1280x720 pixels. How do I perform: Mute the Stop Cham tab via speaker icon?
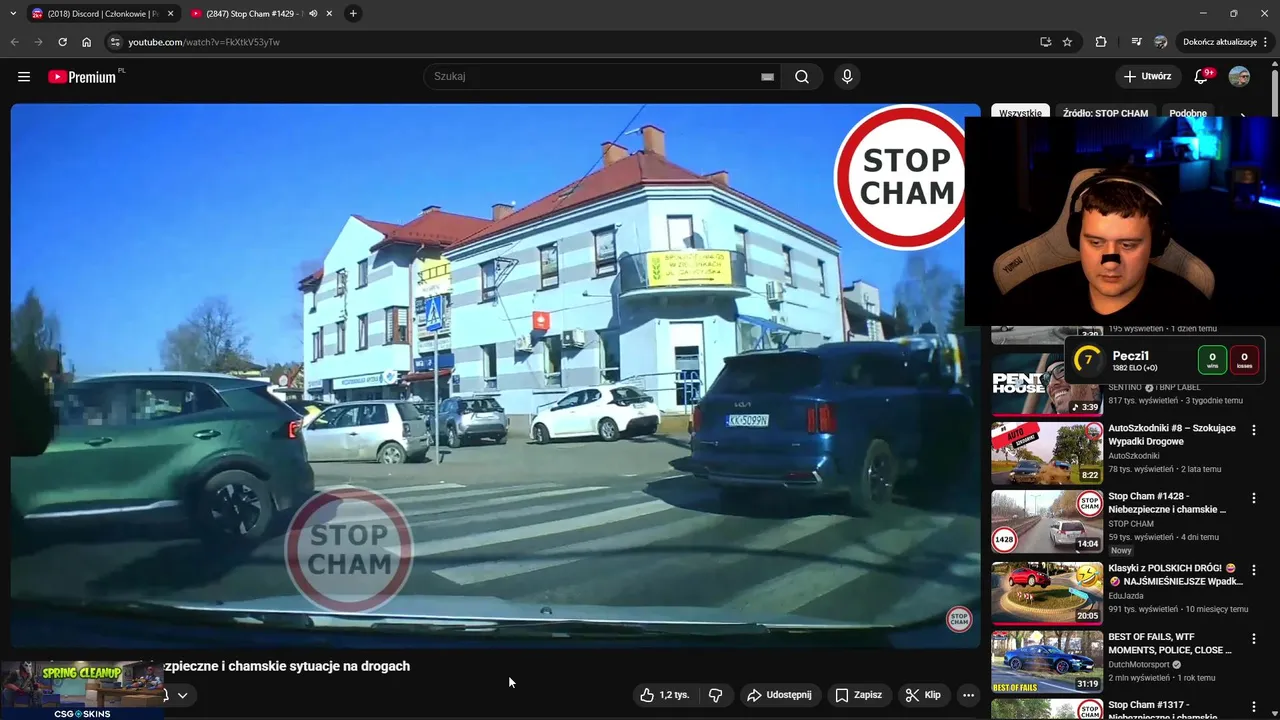pos(313,14)
